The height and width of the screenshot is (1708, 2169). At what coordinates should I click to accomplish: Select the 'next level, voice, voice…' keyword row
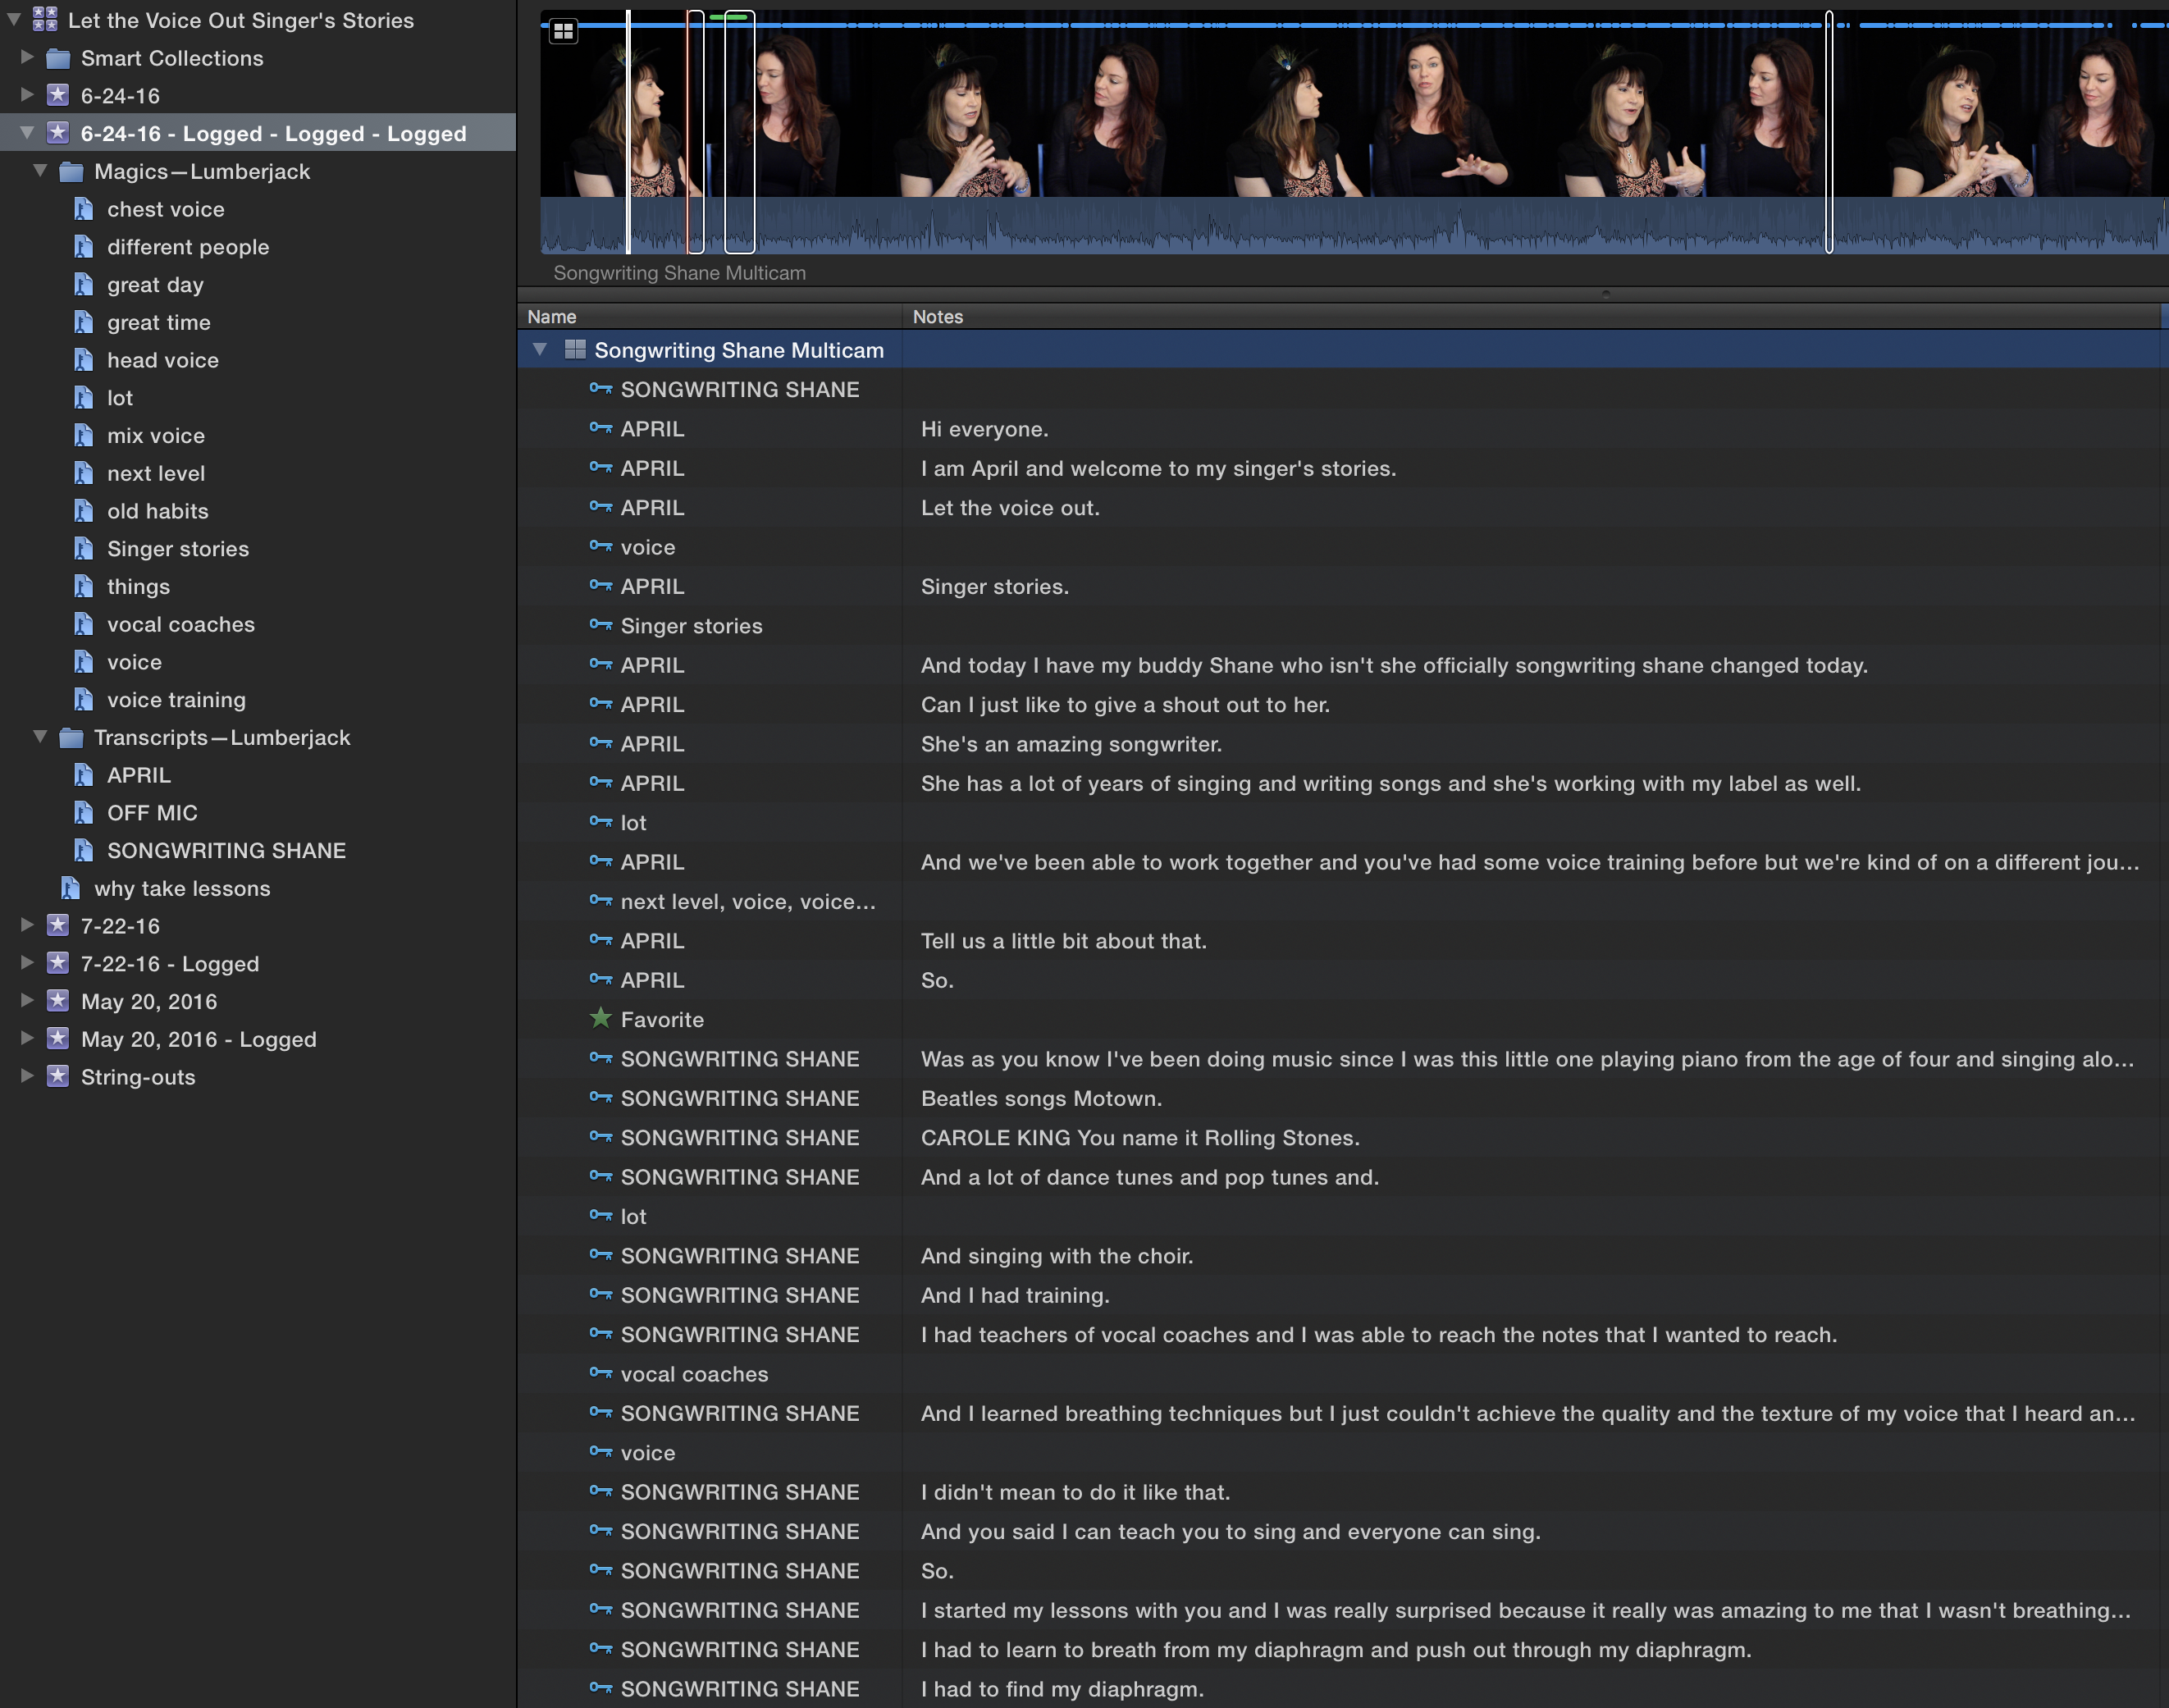click(x=1343, y=902)
